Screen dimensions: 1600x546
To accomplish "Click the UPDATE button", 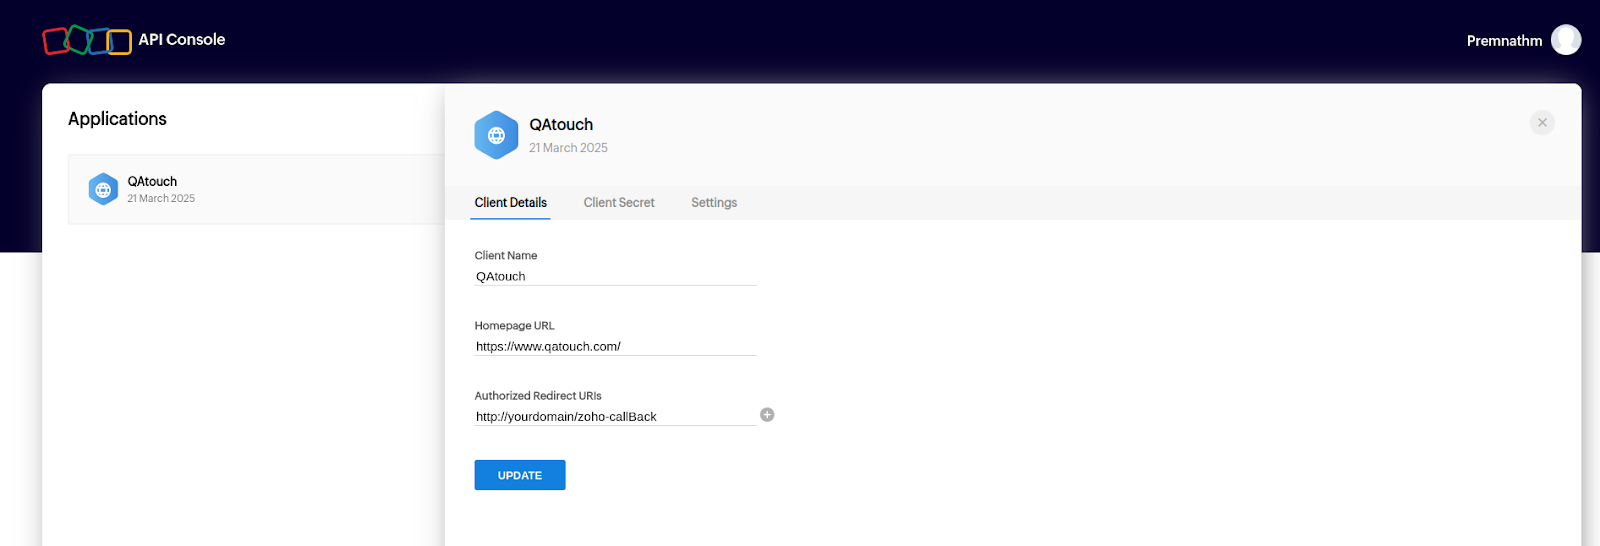I will click(x=520, y=475).
